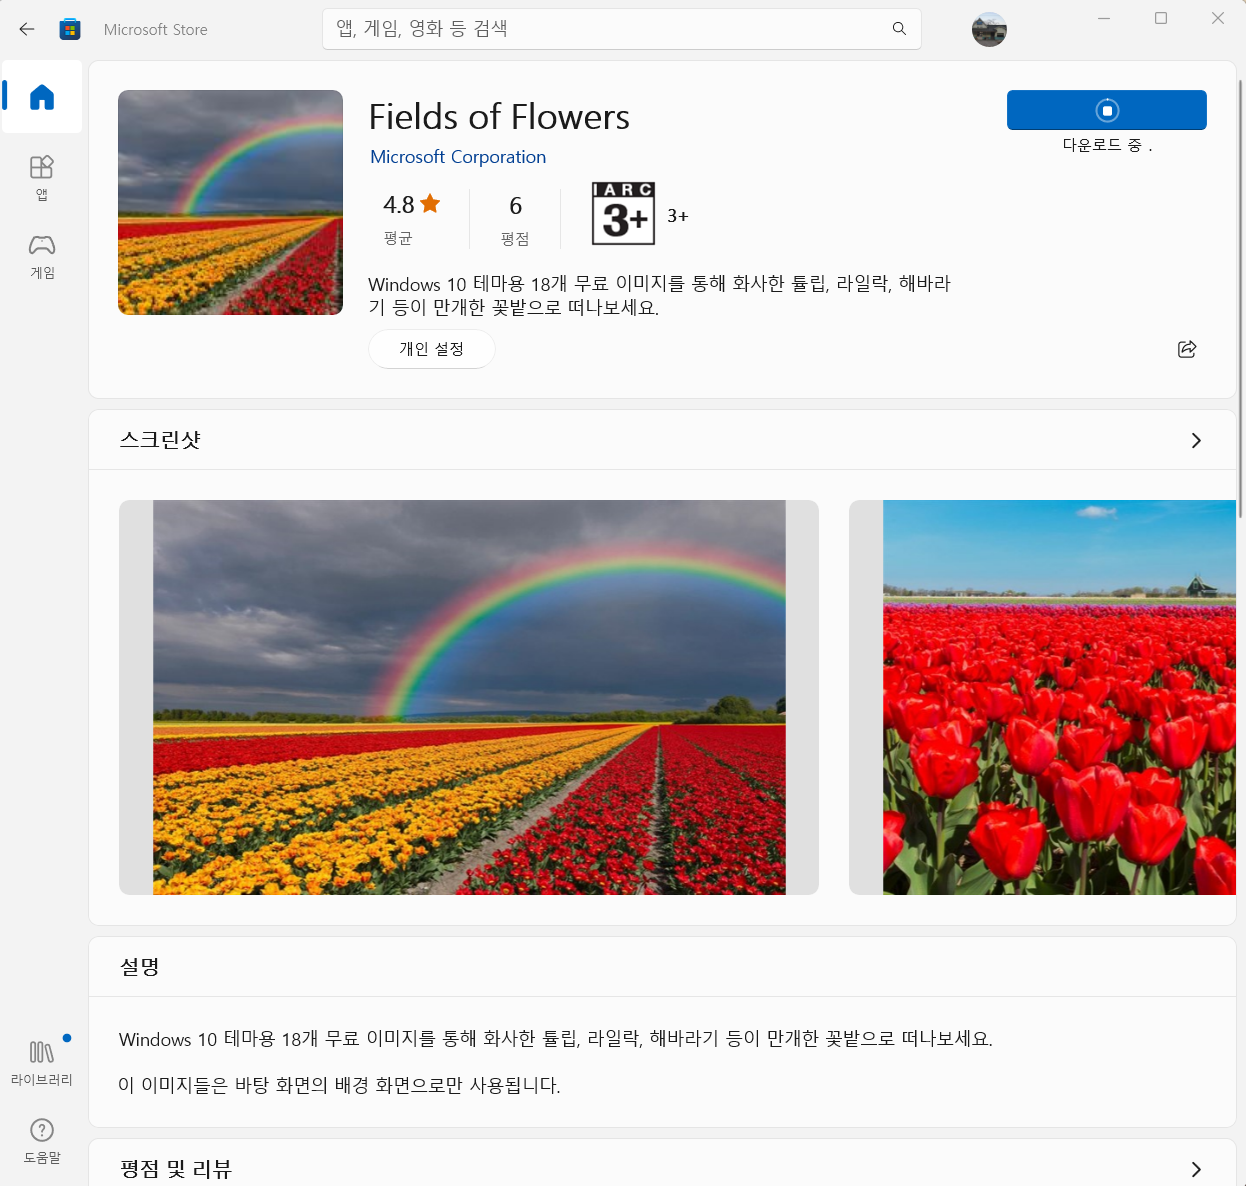Screen dimensions: 1246x1186
Task: Click the 3+ age label text
Action: [678, 216]
